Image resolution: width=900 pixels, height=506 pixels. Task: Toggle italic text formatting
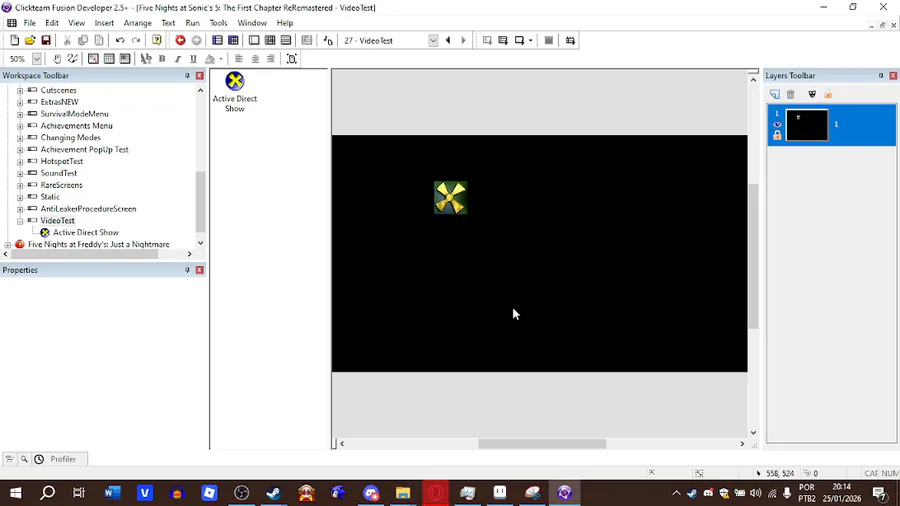(178, 59)
